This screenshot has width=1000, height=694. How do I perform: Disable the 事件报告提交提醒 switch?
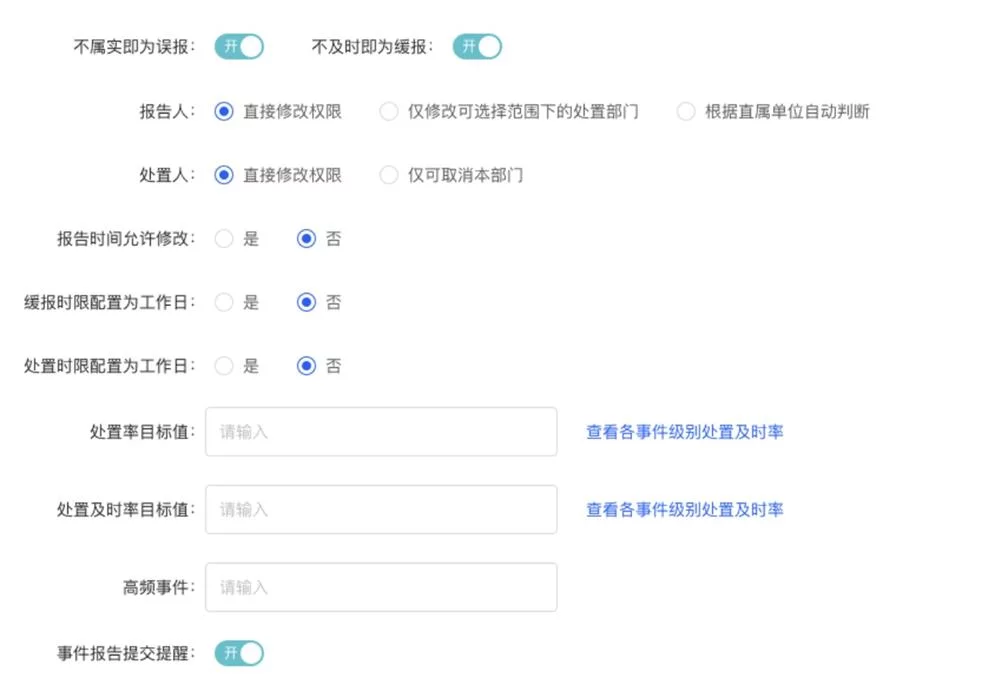[238, 653]
